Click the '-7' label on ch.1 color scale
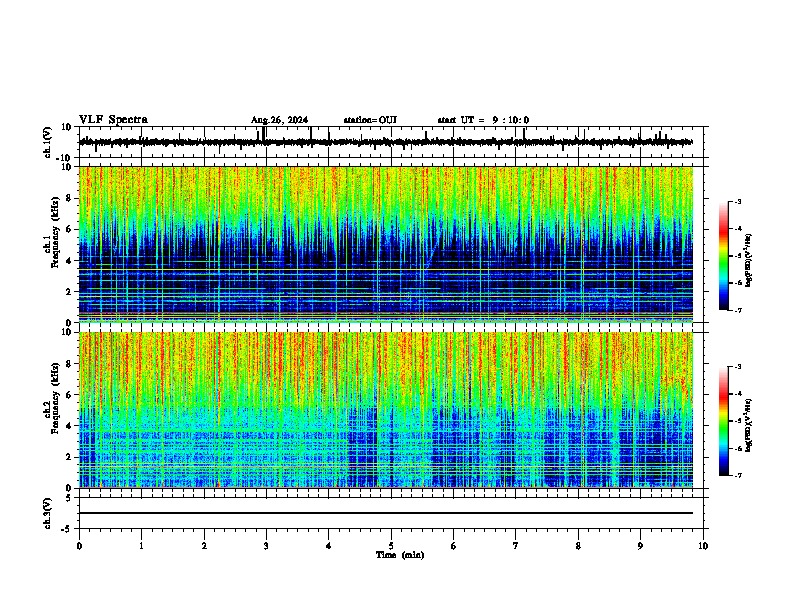This screenshot has width=792, height=612. [737, 310]
